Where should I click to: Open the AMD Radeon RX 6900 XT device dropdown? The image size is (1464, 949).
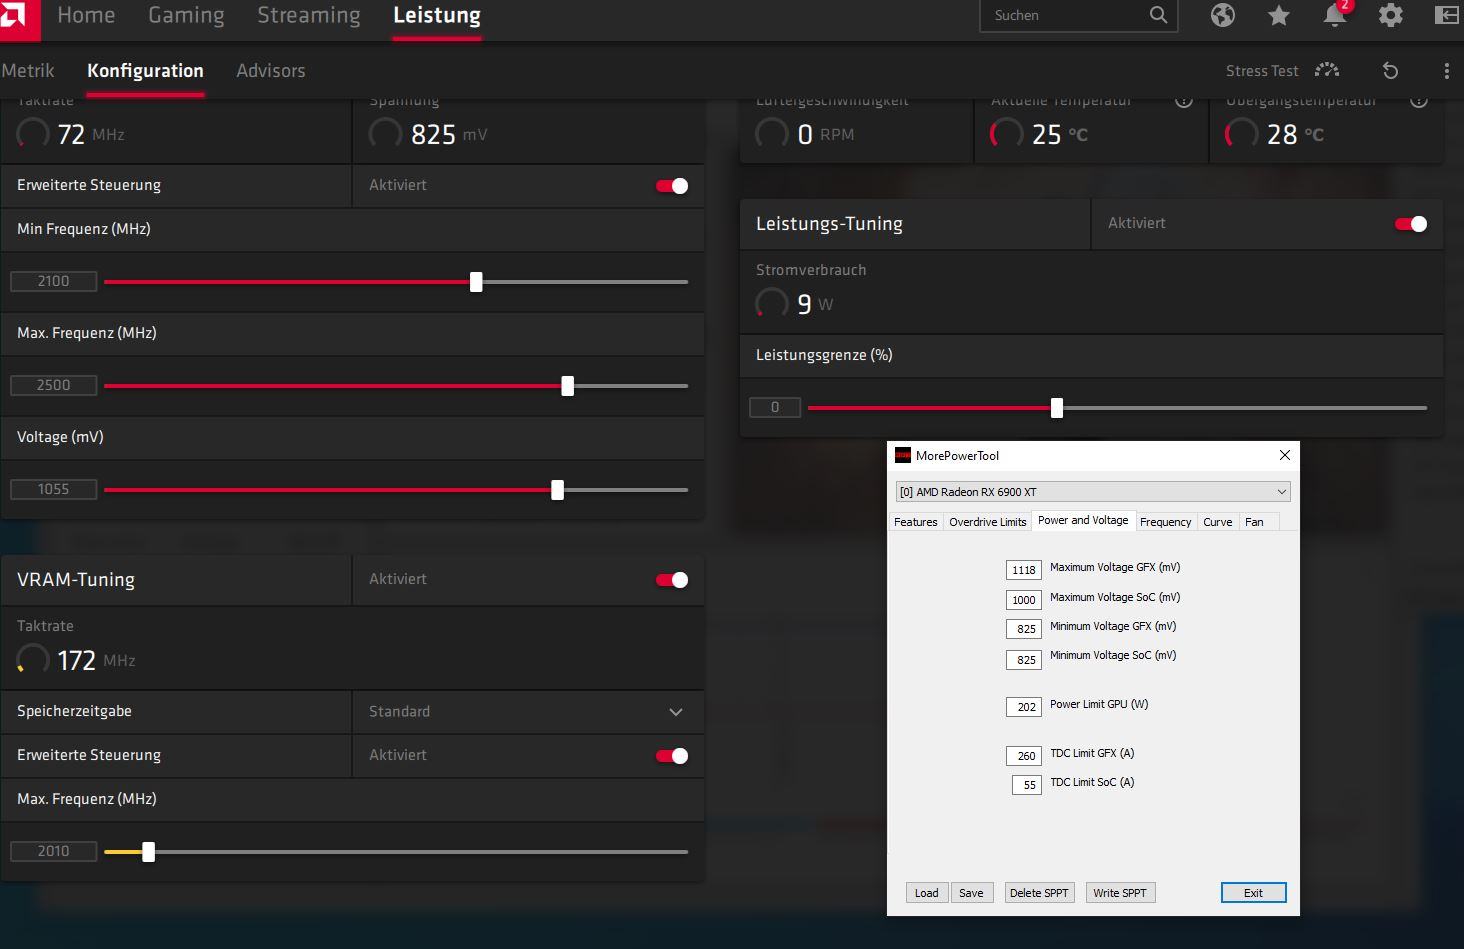pos(1093,492)
